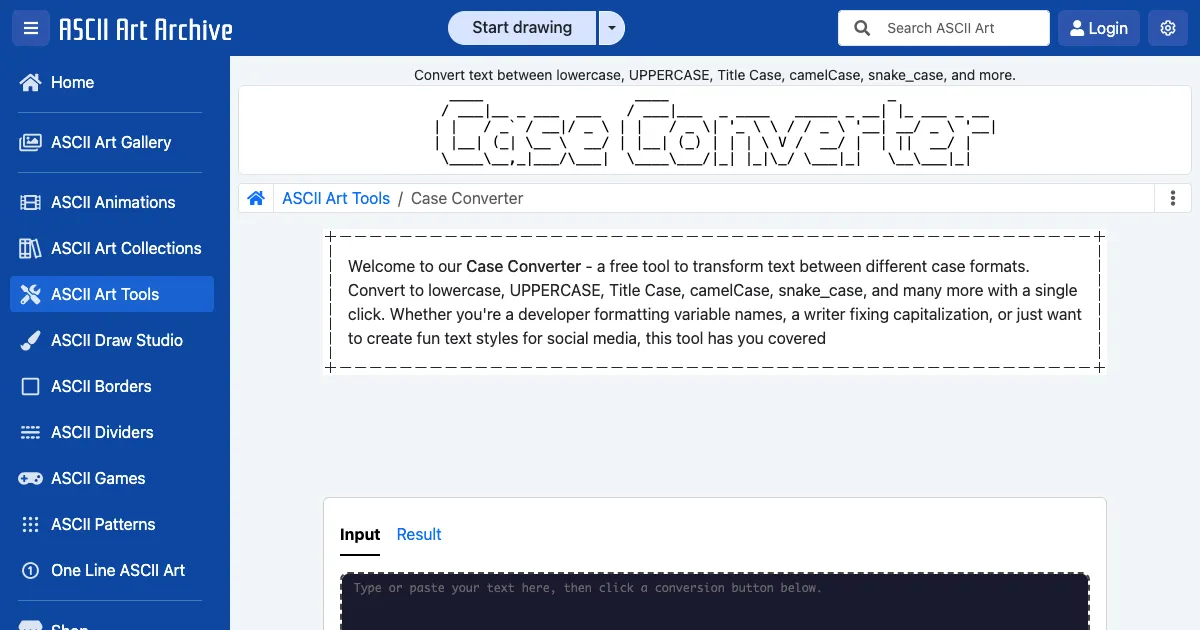The height and width of the screenshot is (630, 1200).
Task: Click the breadcrumb home icon
Action: point(256,198)
